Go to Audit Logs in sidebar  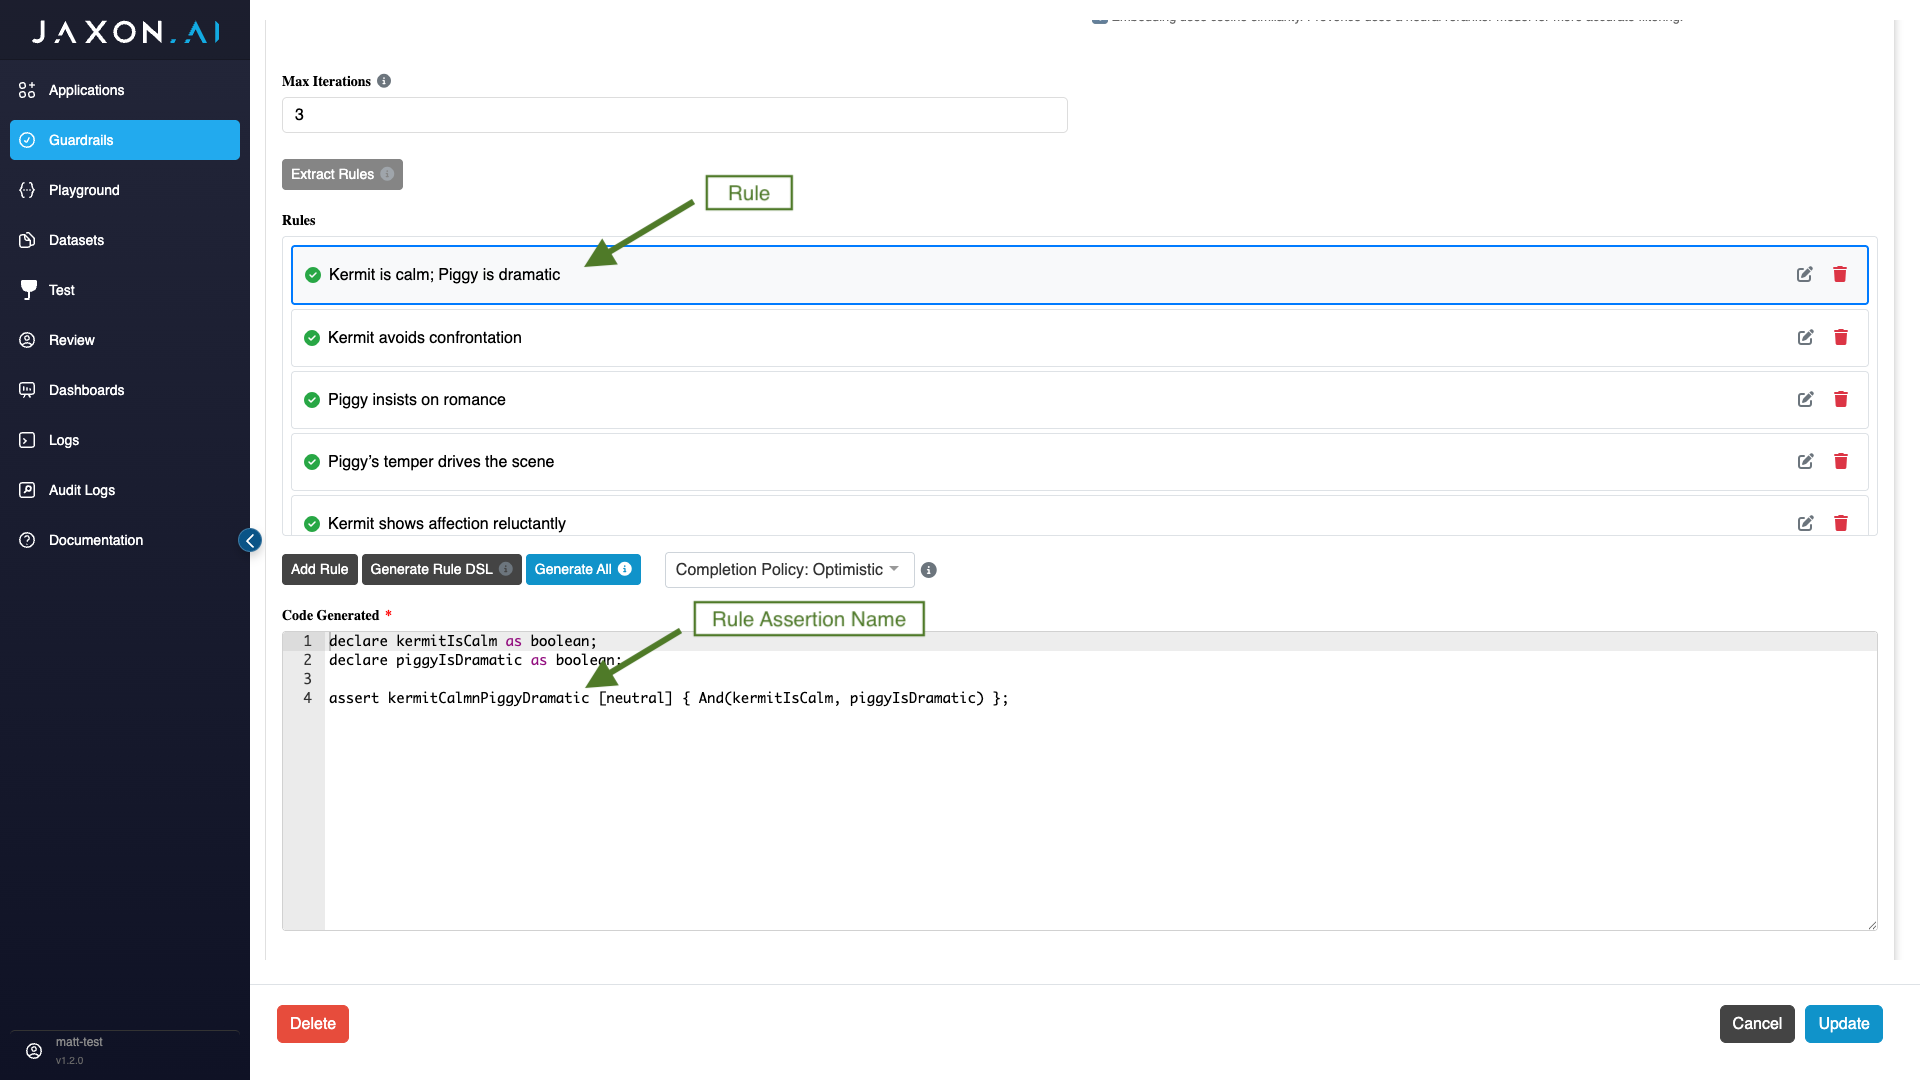tap(82, 490)
